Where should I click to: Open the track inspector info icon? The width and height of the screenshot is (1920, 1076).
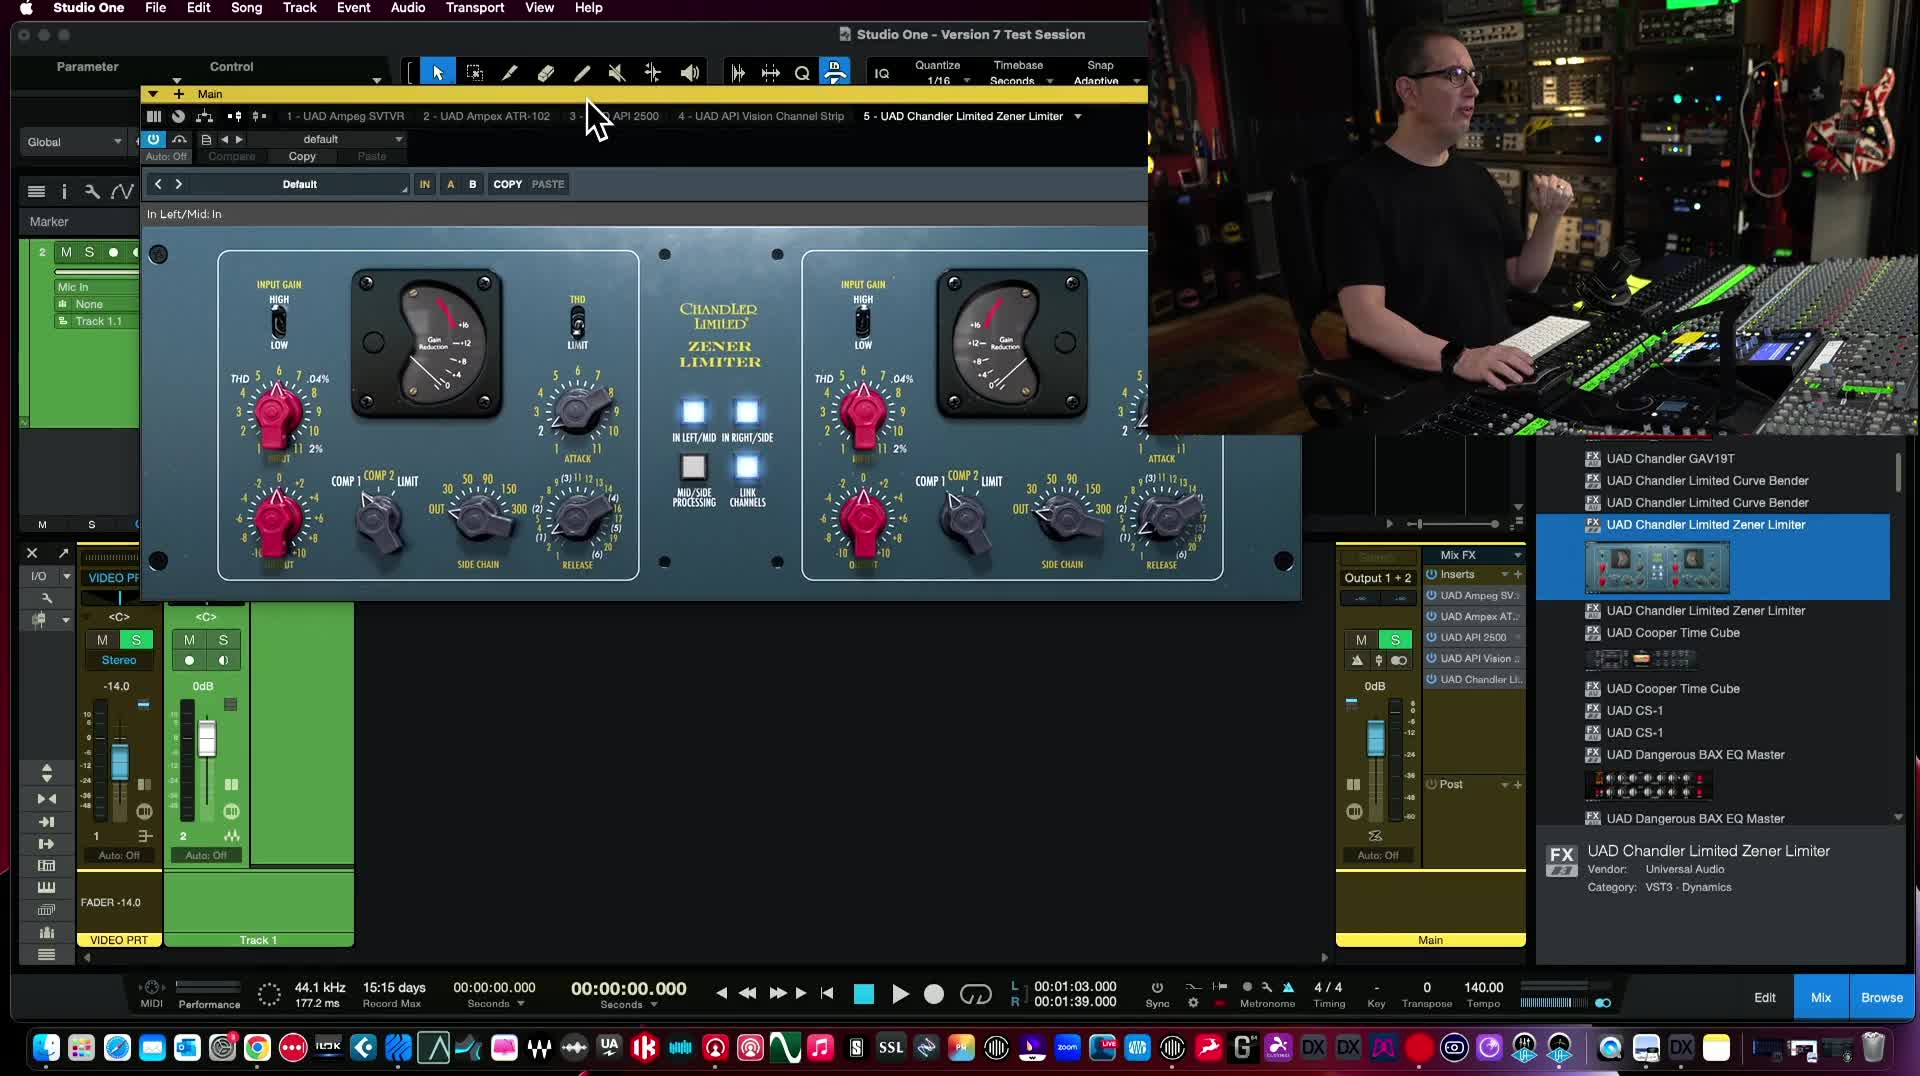64,191
